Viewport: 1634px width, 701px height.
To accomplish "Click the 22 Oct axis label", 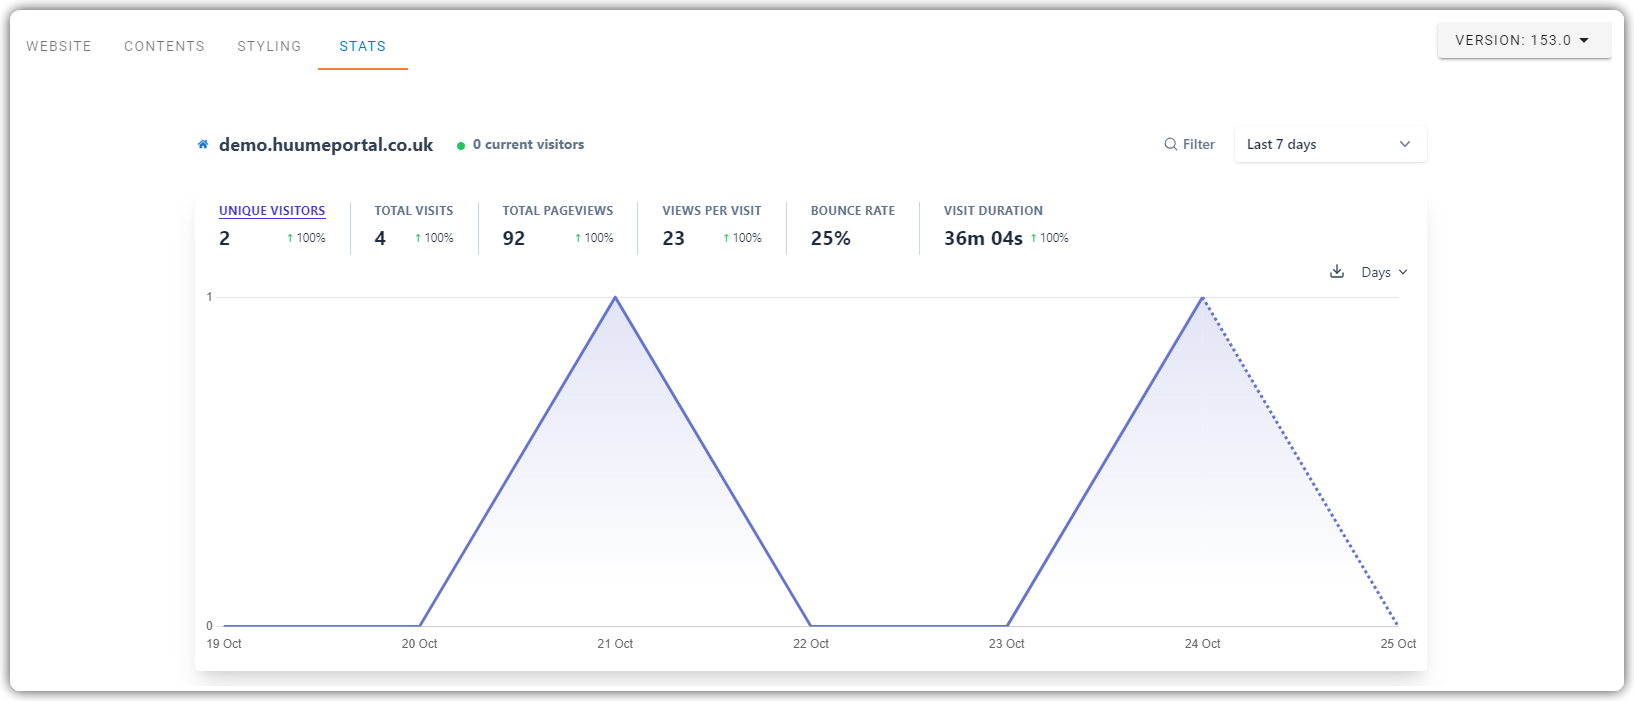I will click(x=811, y=644).
